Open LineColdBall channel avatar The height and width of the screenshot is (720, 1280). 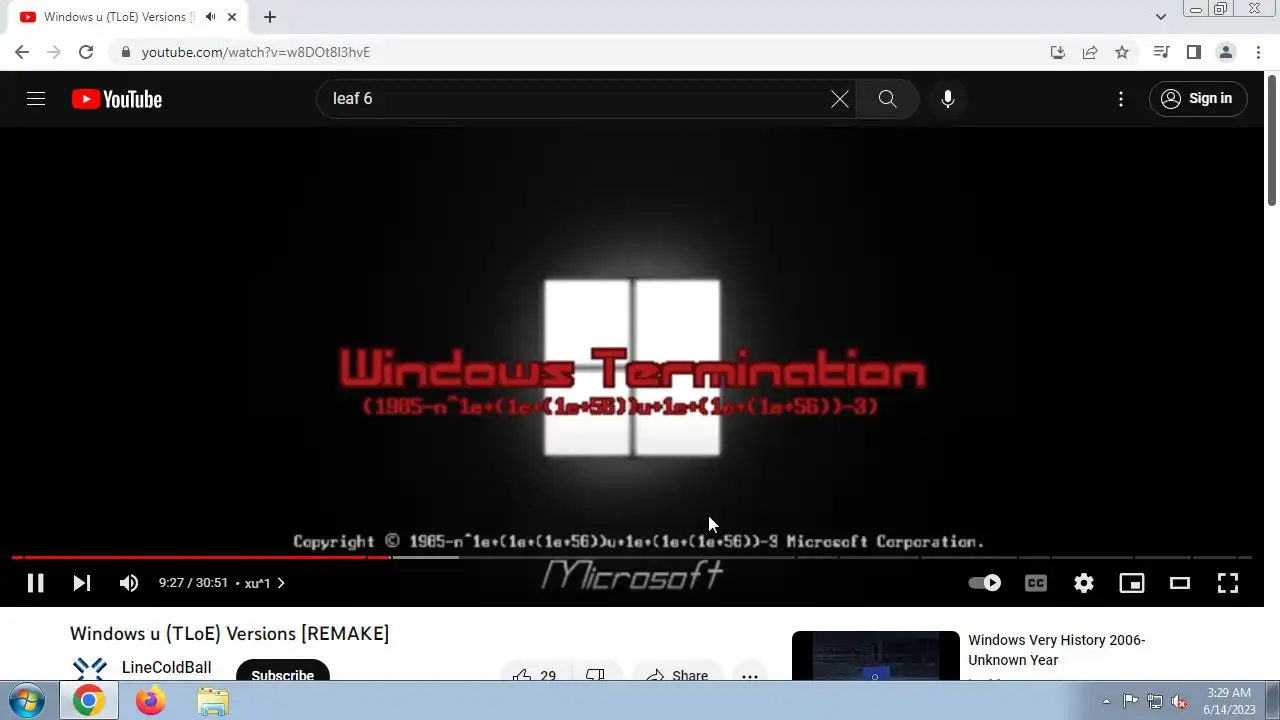click(x=90, y=669)
